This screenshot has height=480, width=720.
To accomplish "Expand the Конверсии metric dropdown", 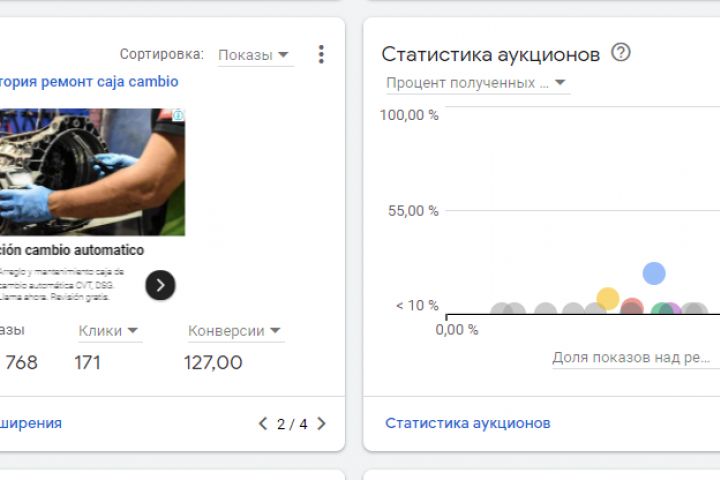I will 235,331.
